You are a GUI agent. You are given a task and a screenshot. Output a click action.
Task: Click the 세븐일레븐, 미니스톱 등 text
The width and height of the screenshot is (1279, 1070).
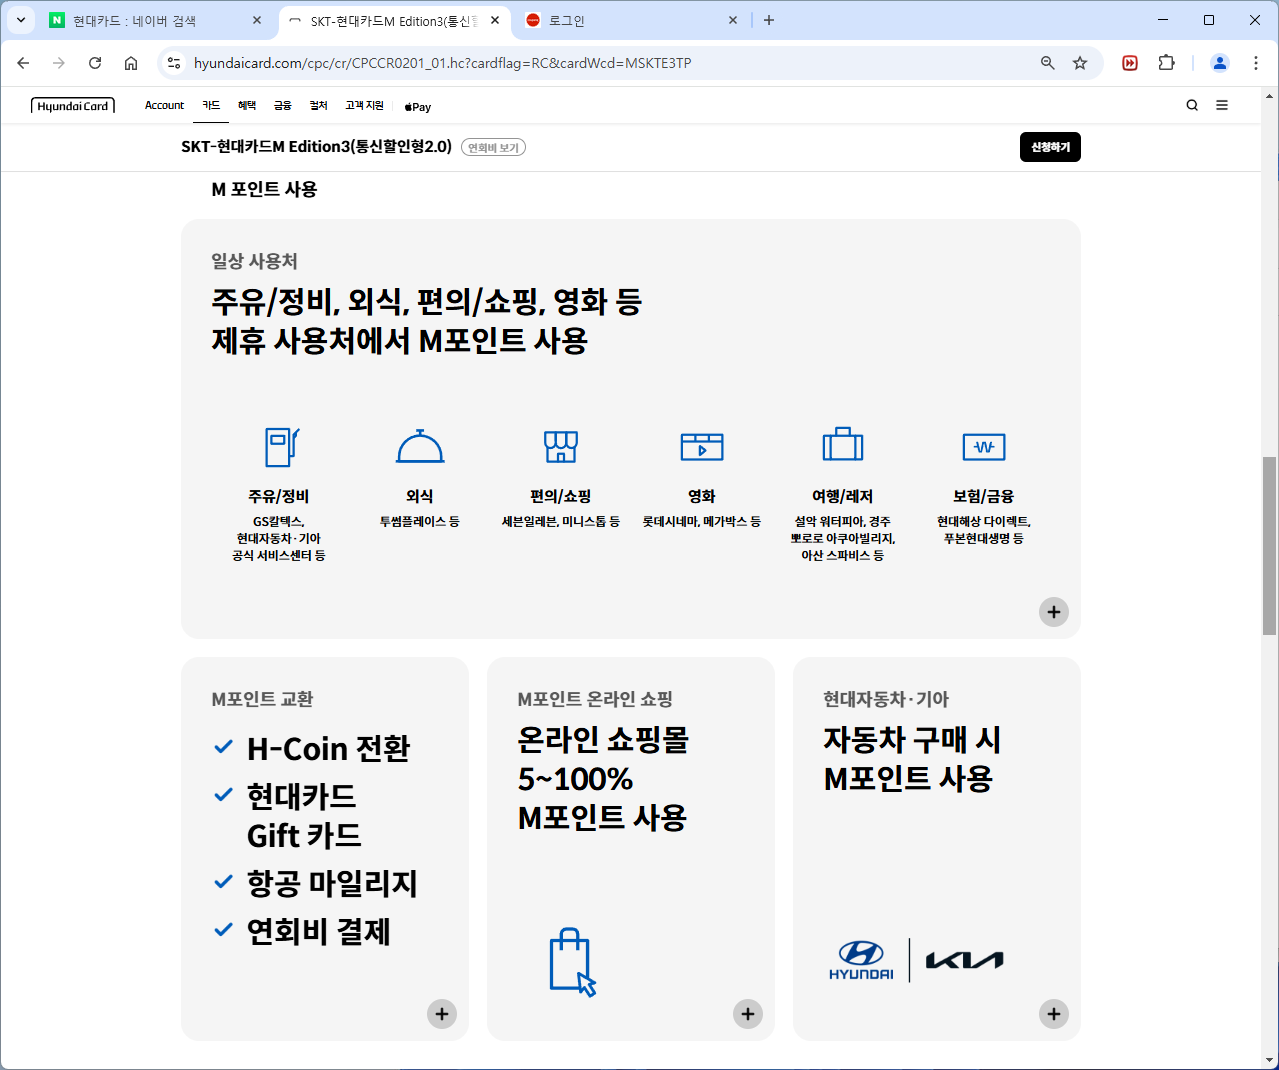coord(561,522)
